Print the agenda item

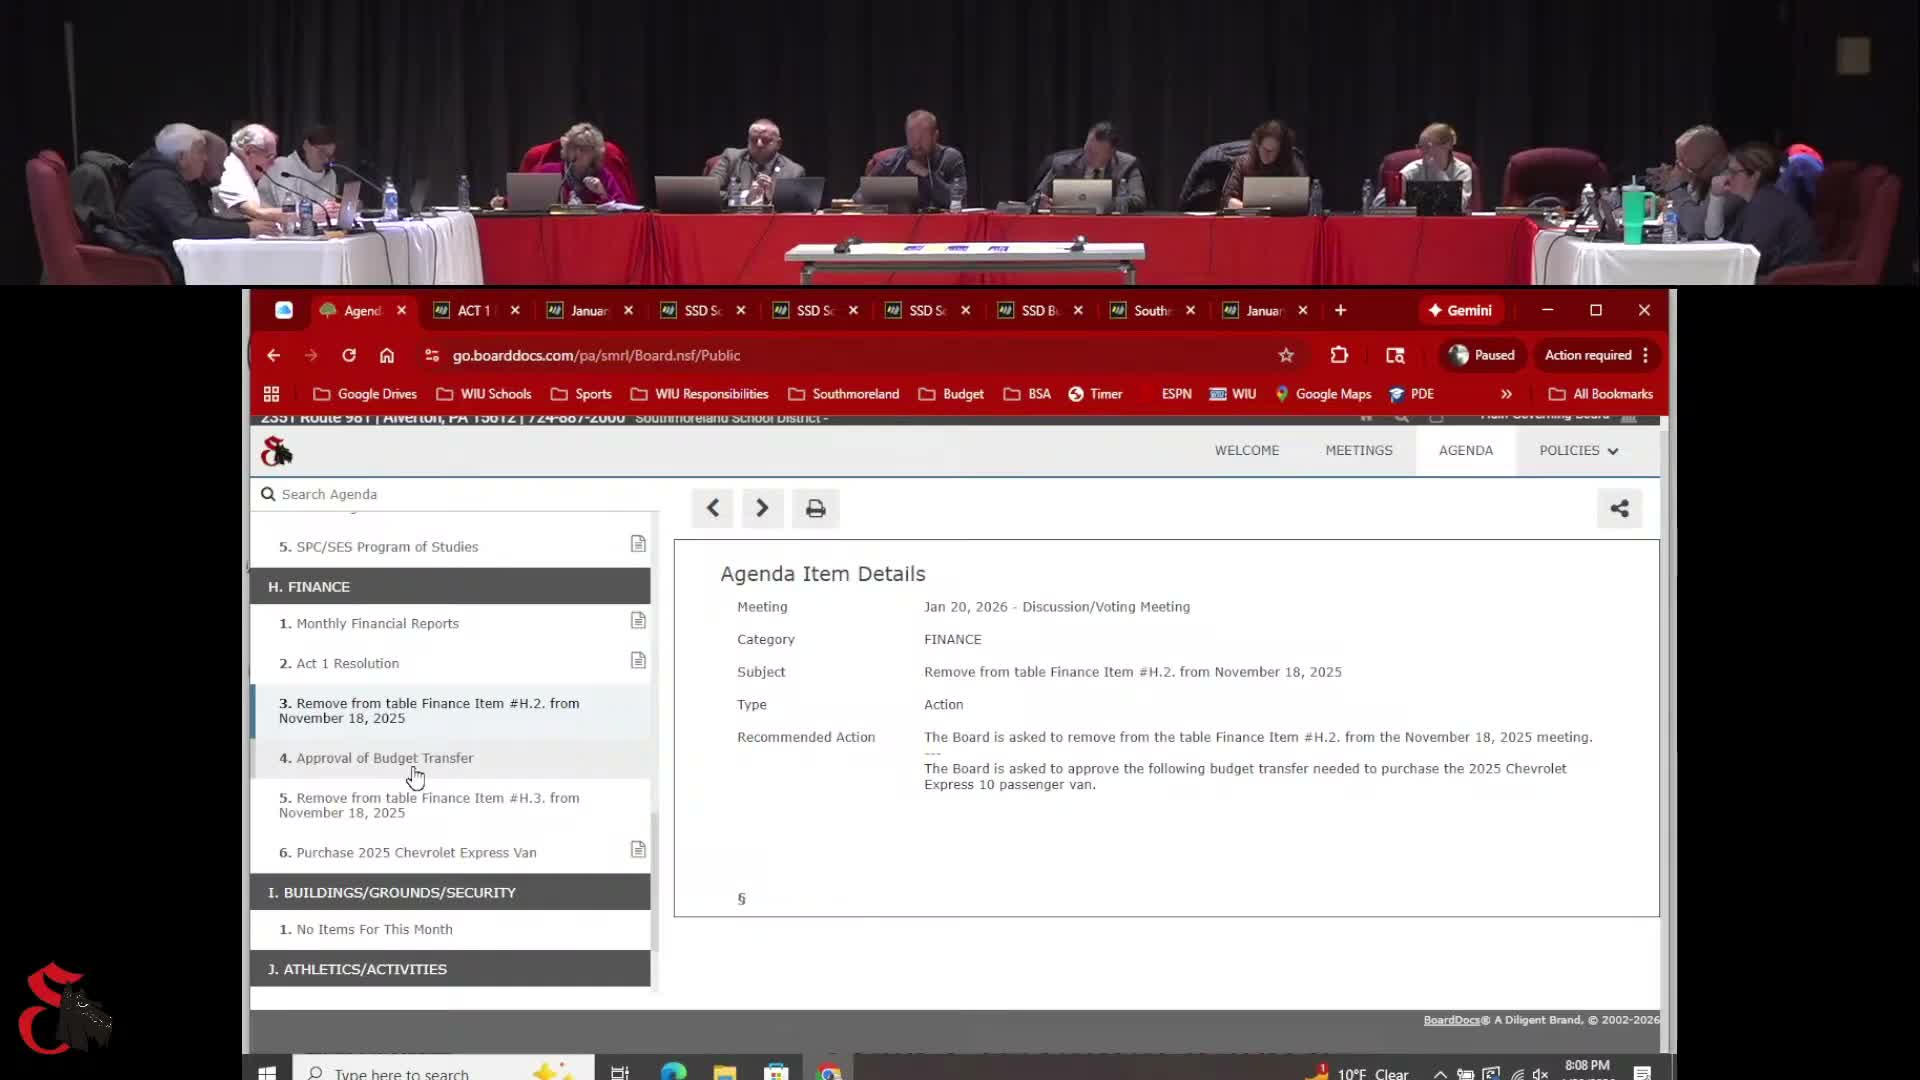tap(815, 509)
